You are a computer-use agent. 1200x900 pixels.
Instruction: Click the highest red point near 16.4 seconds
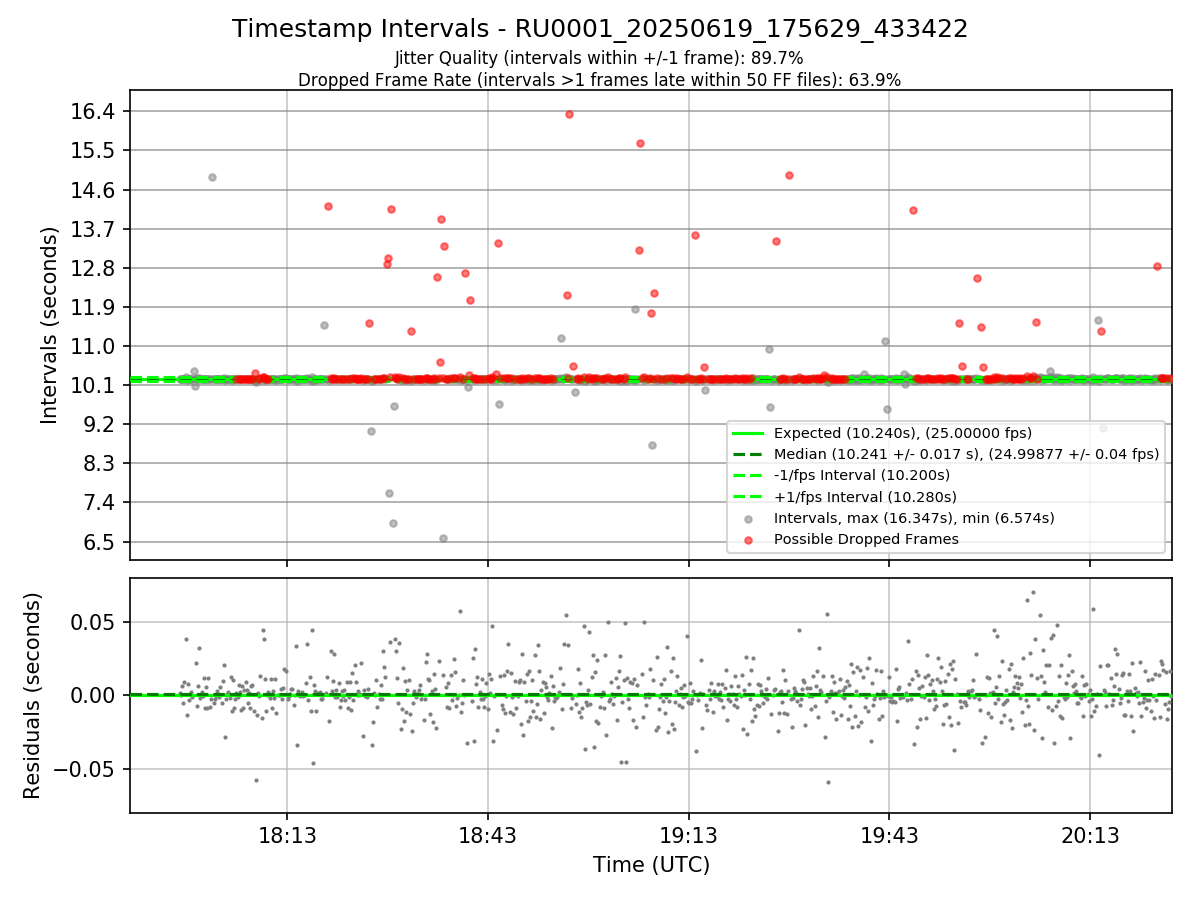(x=569, y=114)
